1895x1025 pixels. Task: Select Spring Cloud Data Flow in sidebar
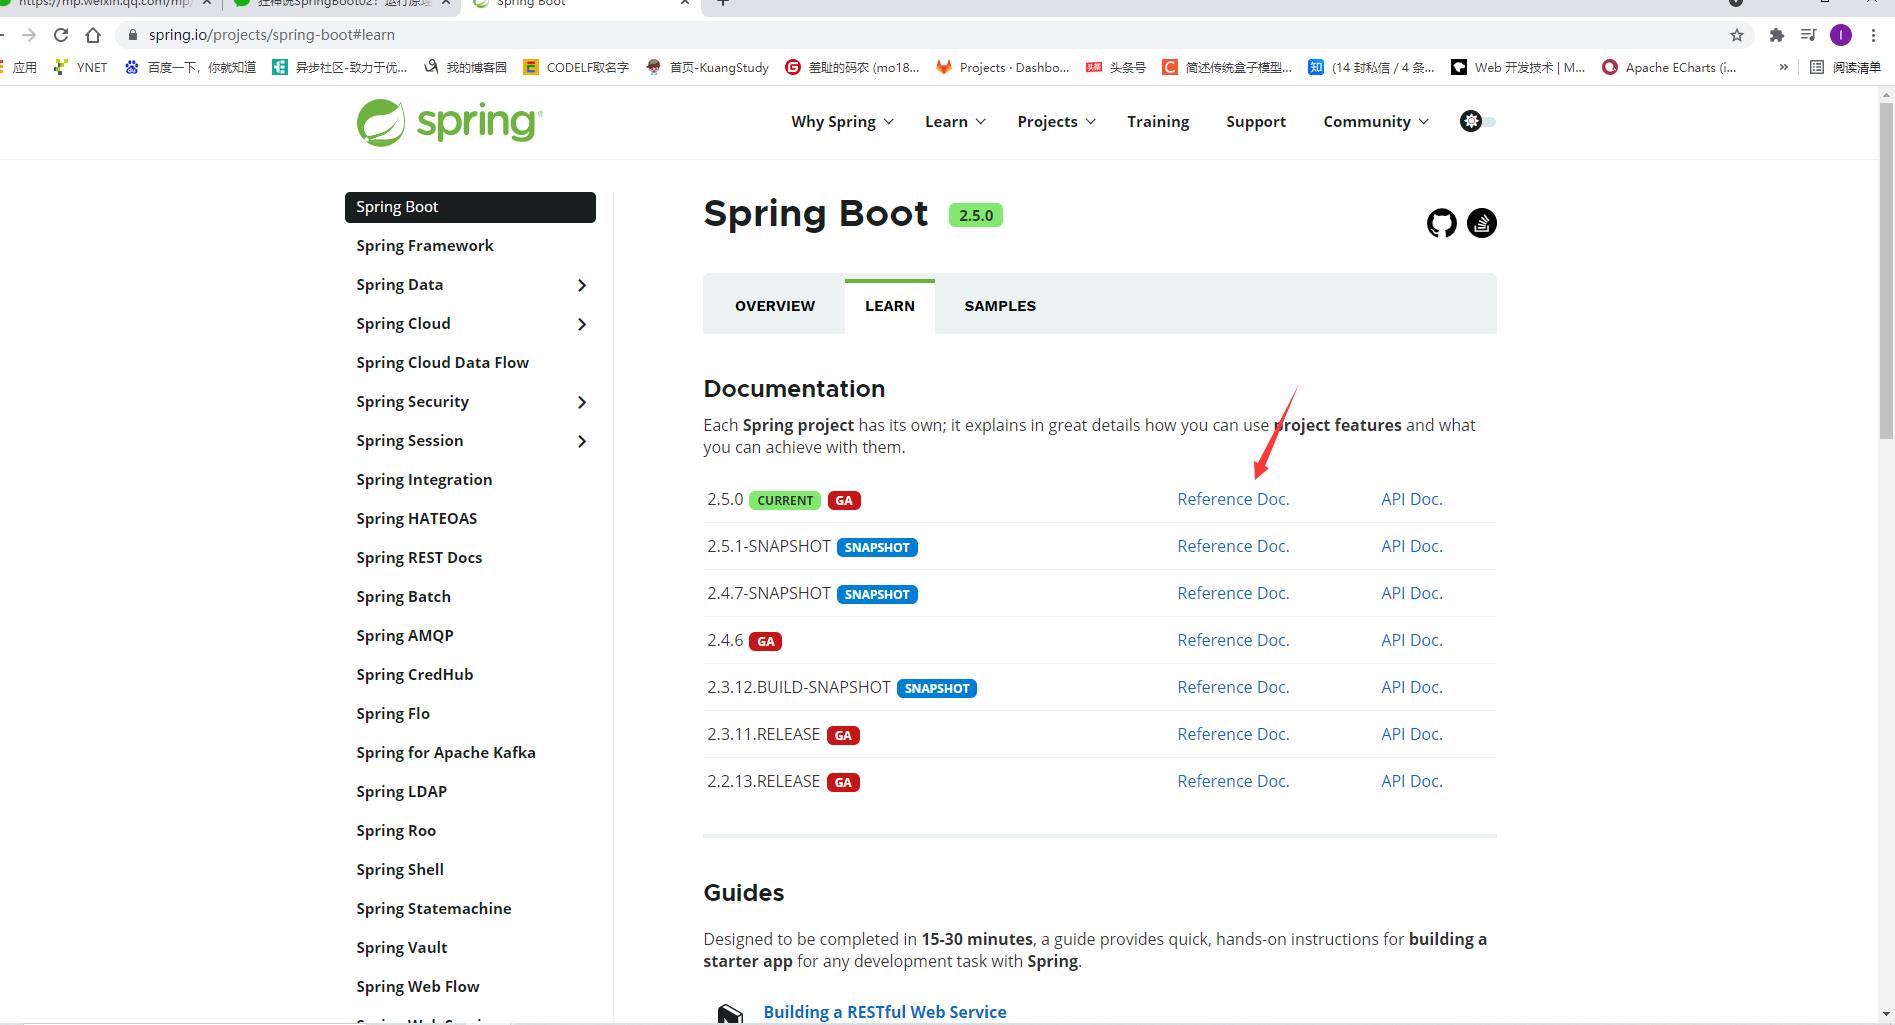[x=443, y=363]
